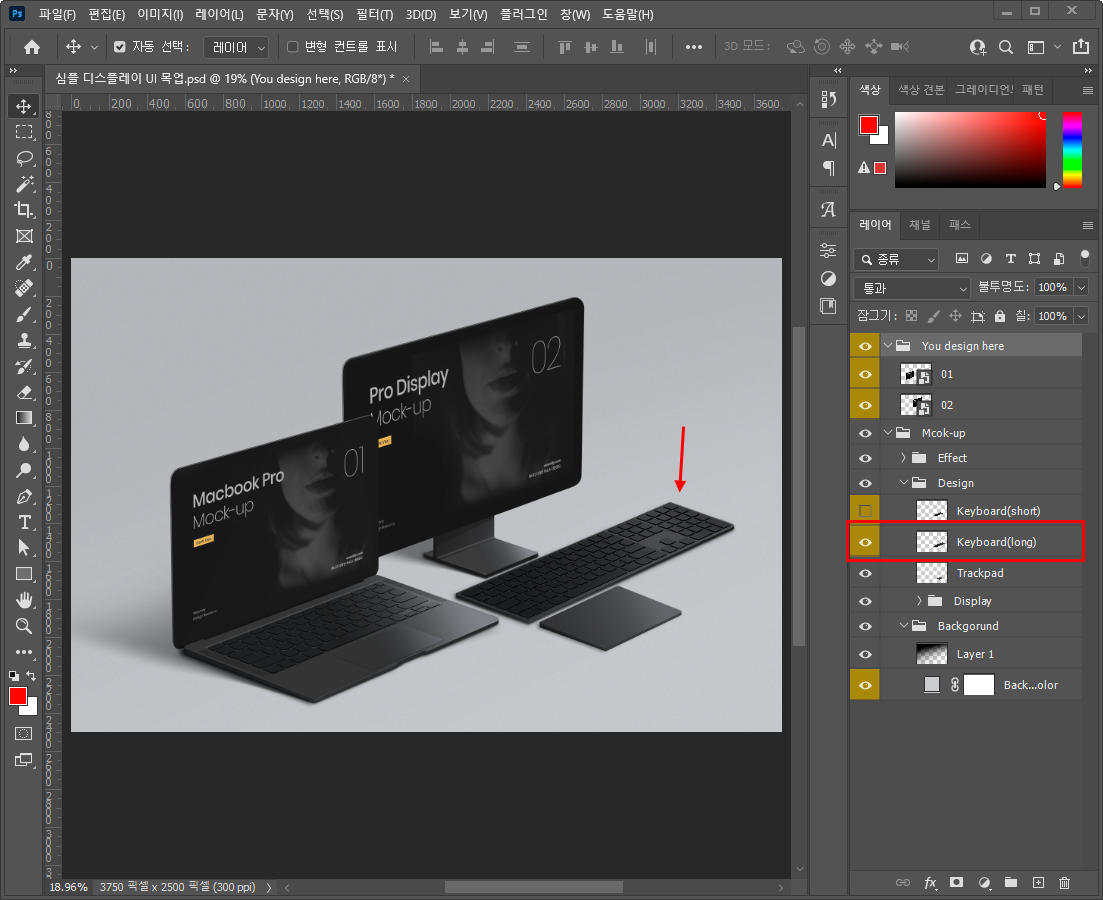This screenshot has height=900, width=1103.
Task: Select the Lasso tool
Action: [x=24, y=158]
